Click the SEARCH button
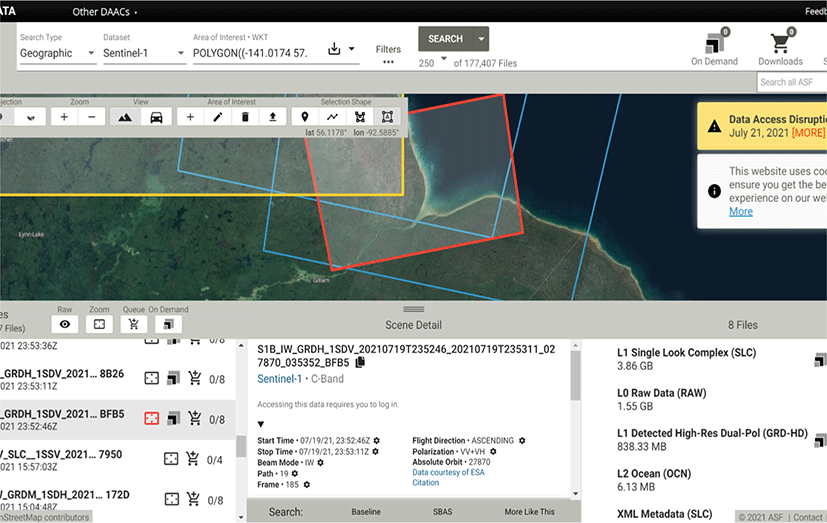Screen dimensions: 827x523 pos(446,39)
